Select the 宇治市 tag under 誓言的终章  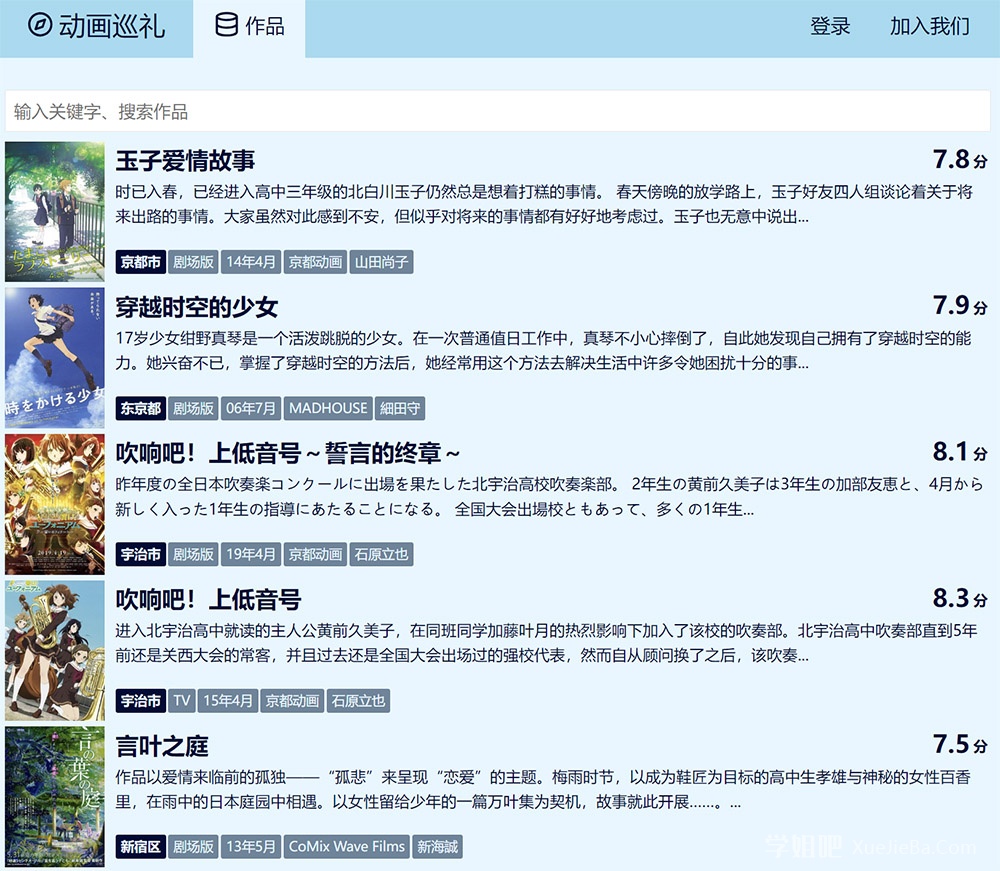pos(140,554)
